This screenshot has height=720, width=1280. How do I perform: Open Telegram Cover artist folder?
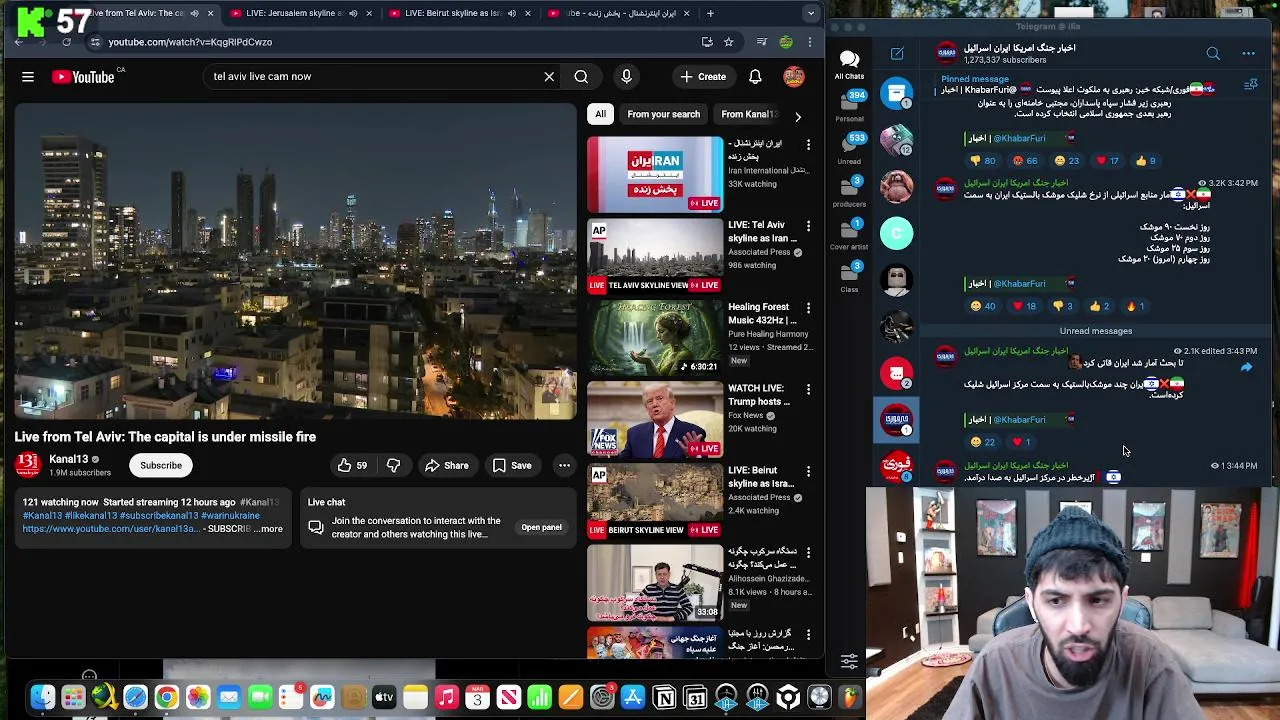[849, 234]
